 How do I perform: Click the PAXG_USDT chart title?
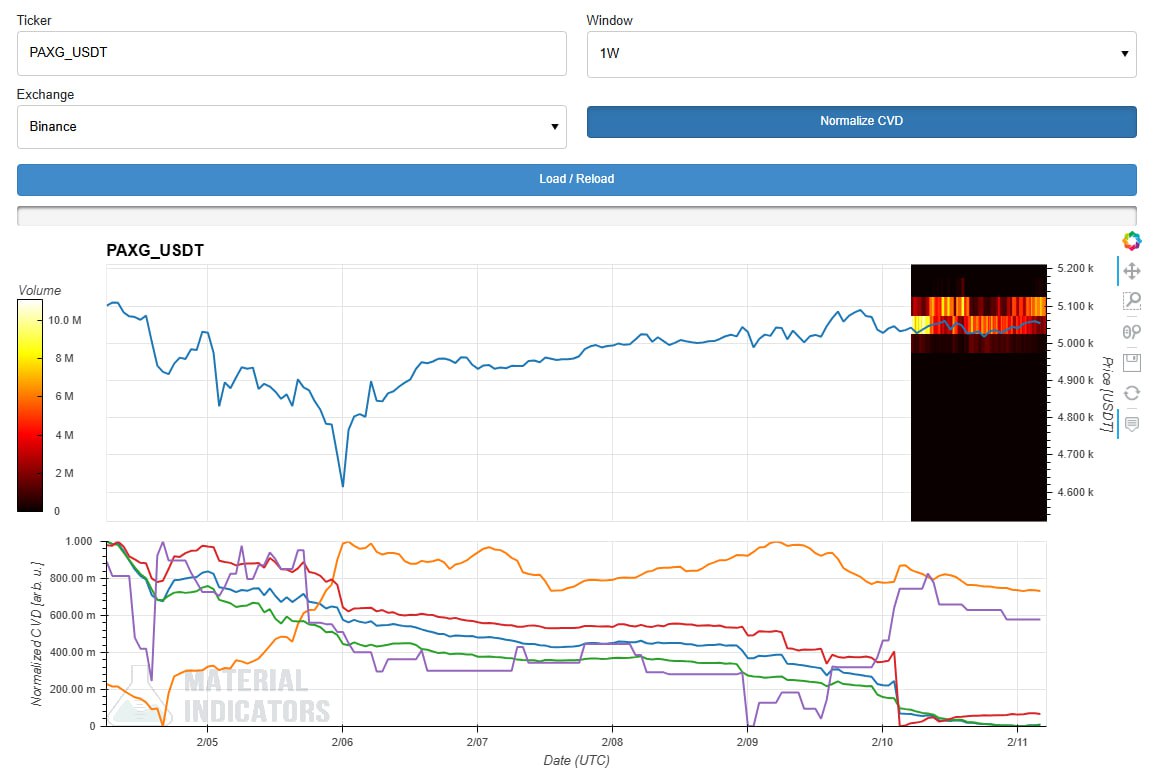(155, 250)
